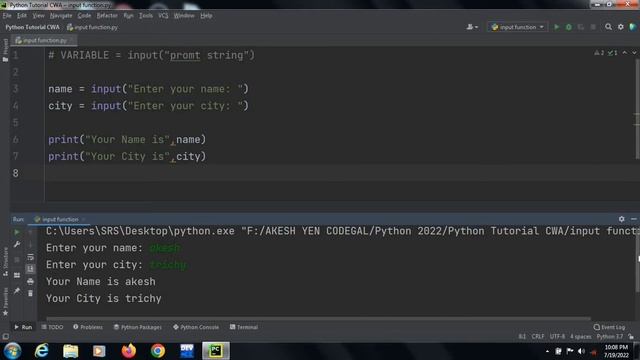This screenshot has height=360, width=640.
Task: Click Python Tutorial CWA breadcrumb
Action: 32,27
